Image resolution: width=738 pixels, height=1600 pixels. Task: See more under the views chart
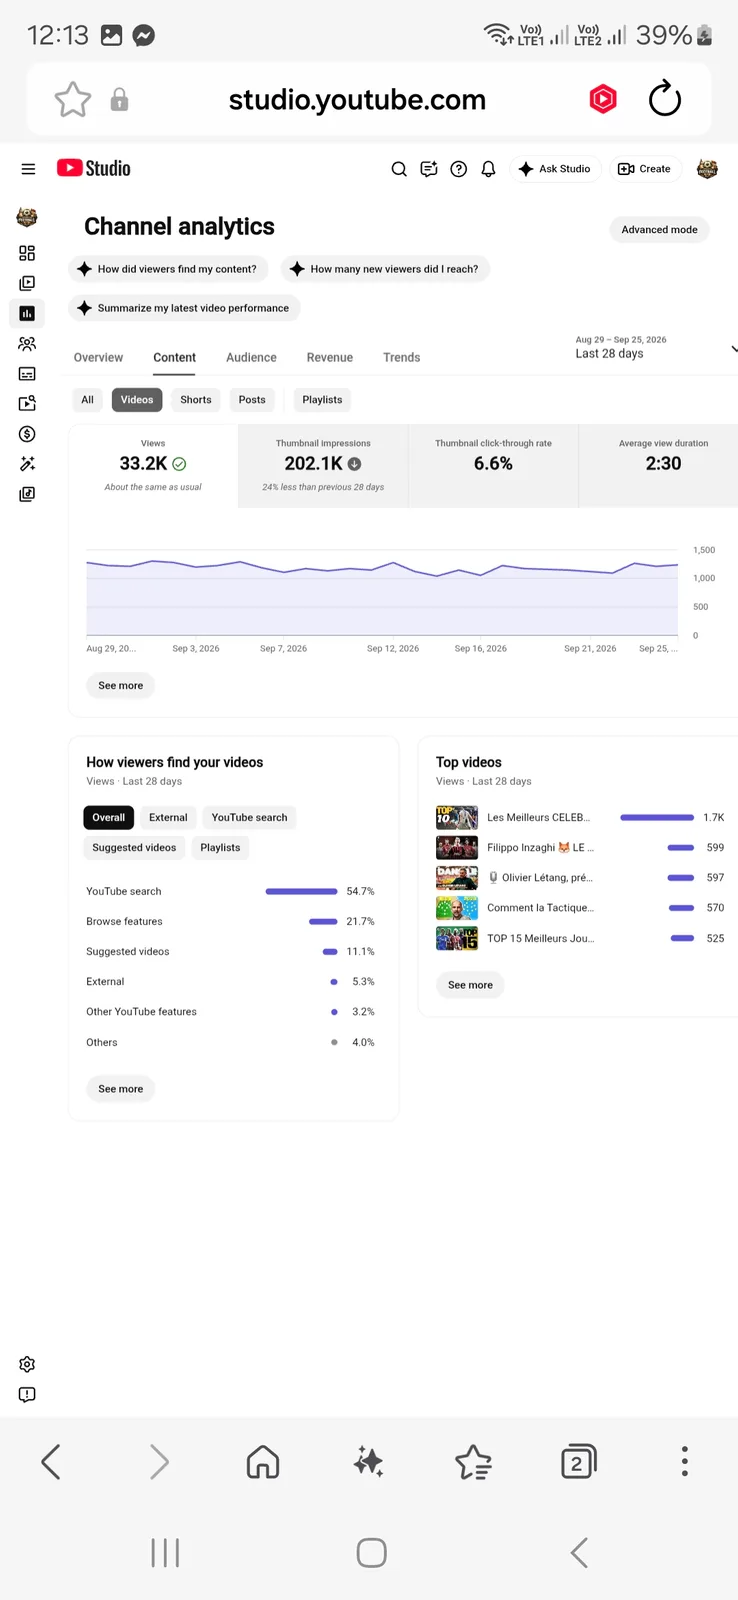click(120, 686)
